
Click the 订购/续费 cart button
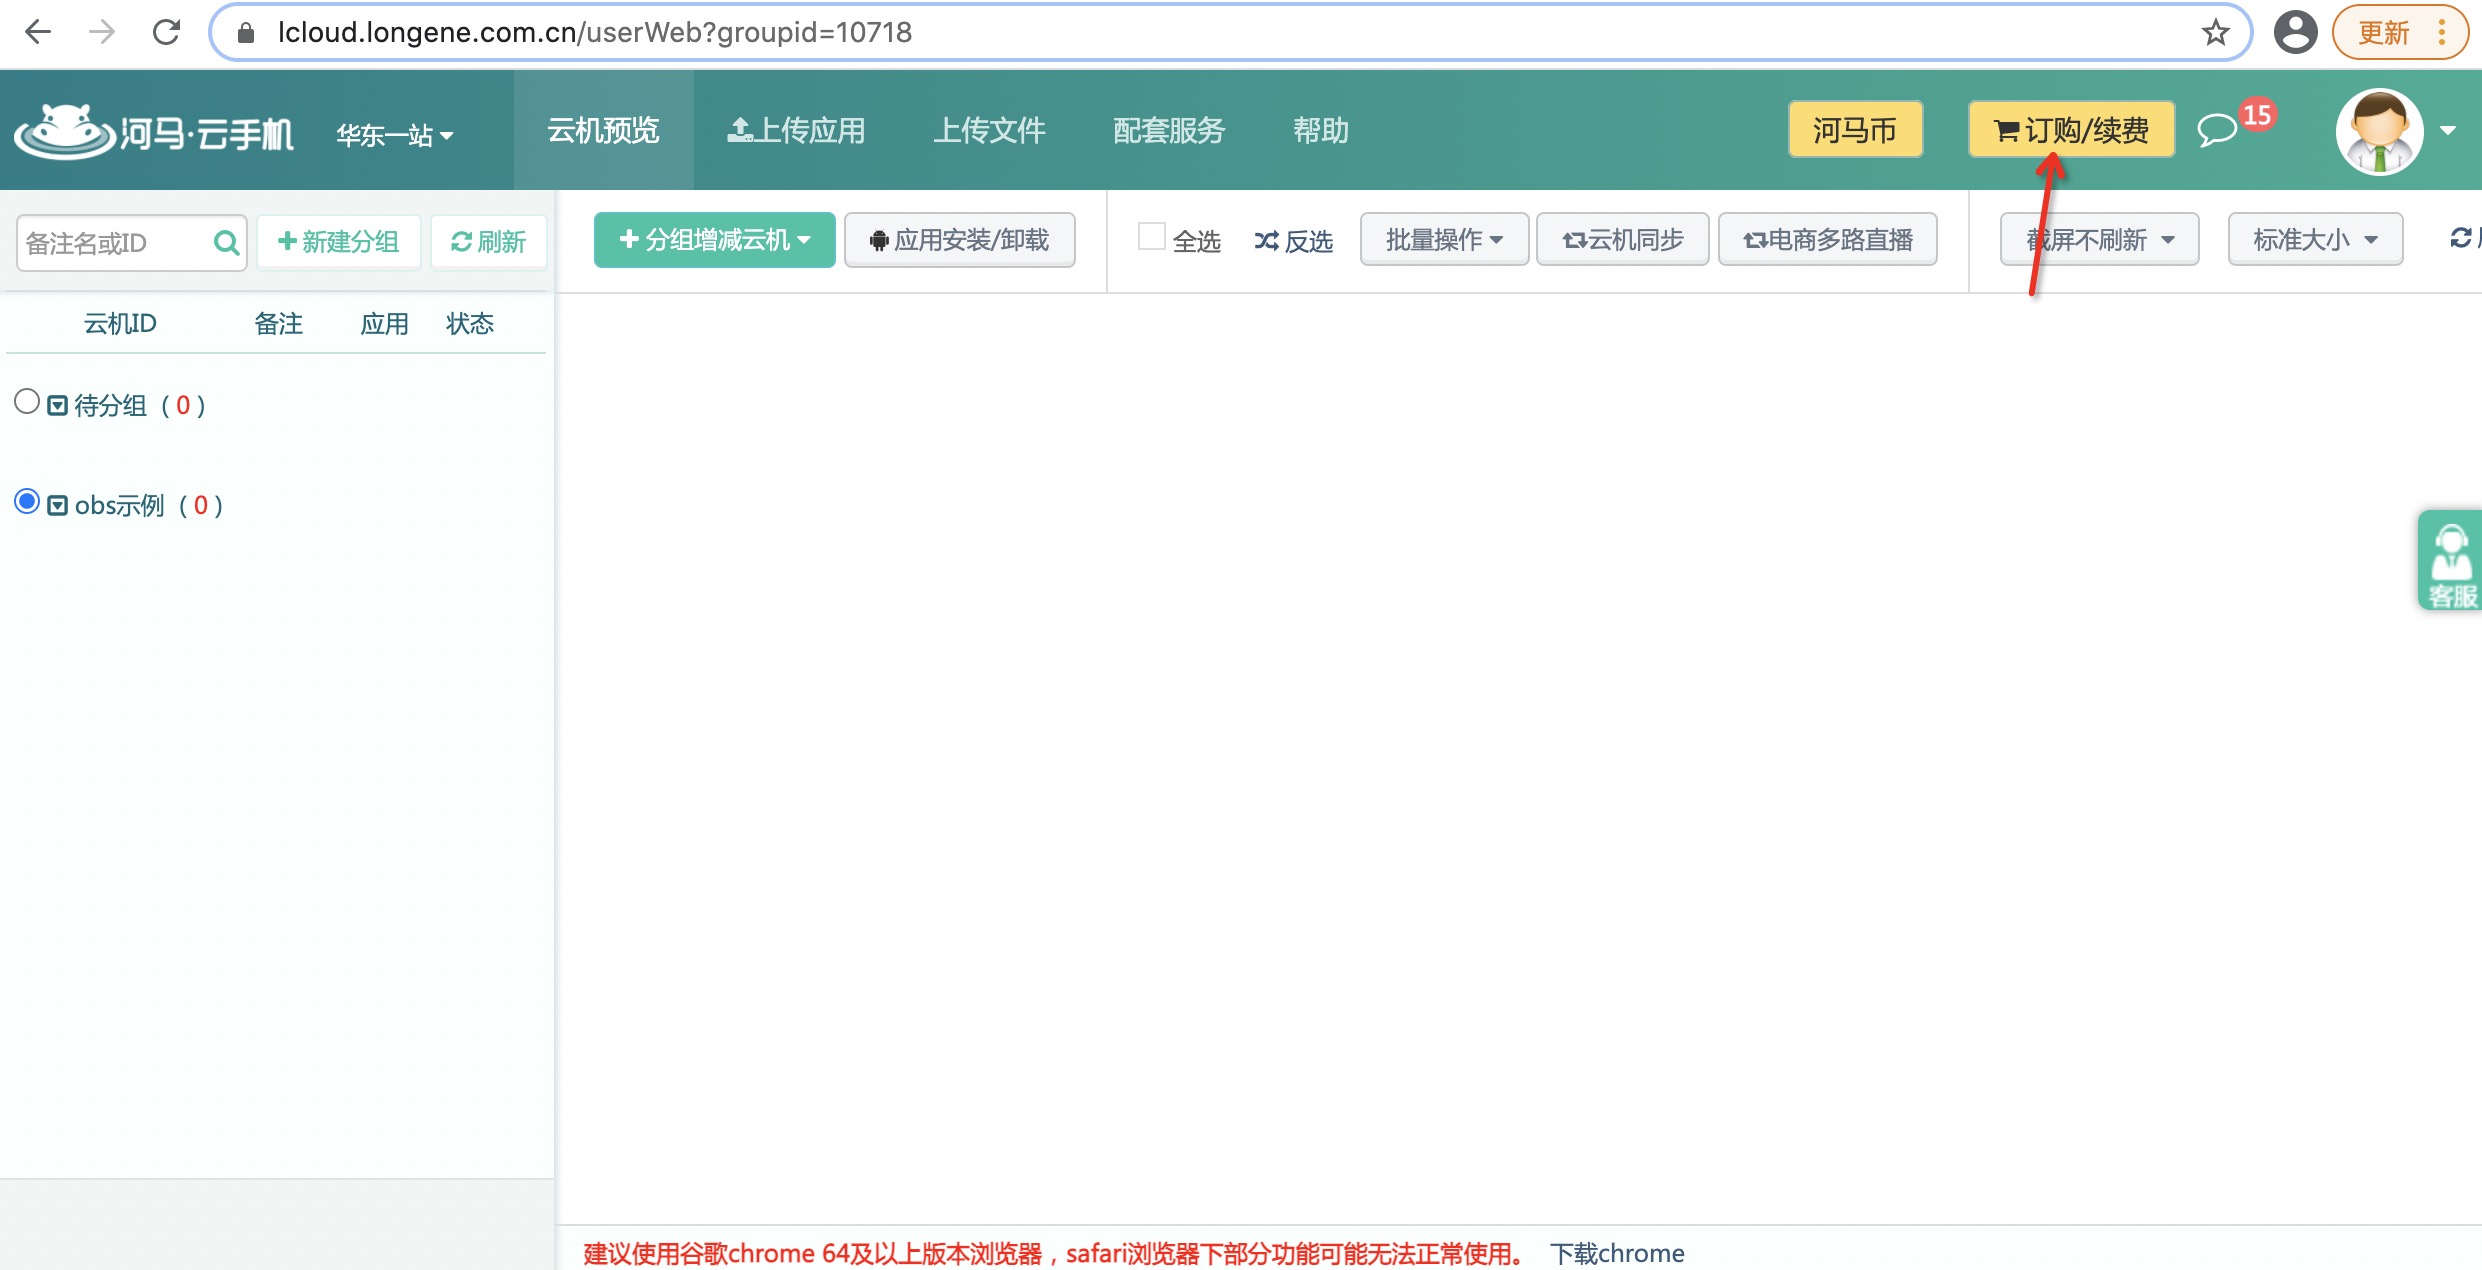(x=2071, y=130)
